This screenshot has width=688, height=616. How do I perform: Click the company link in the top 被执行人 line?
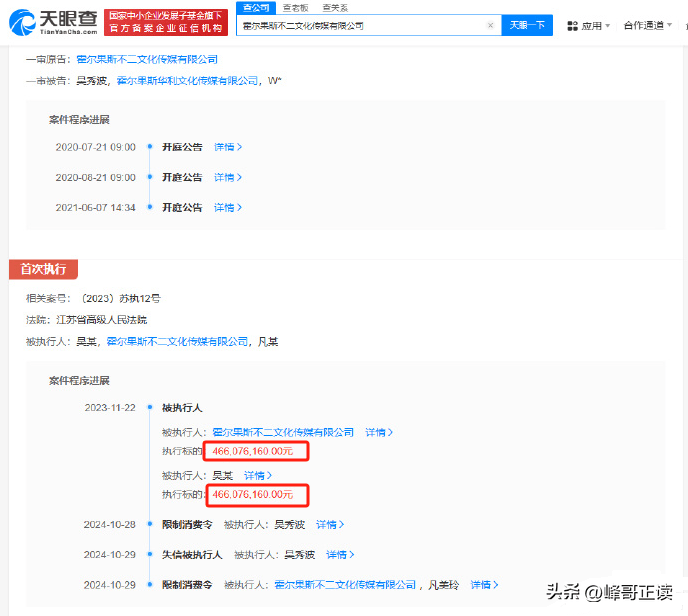[177, 342]
